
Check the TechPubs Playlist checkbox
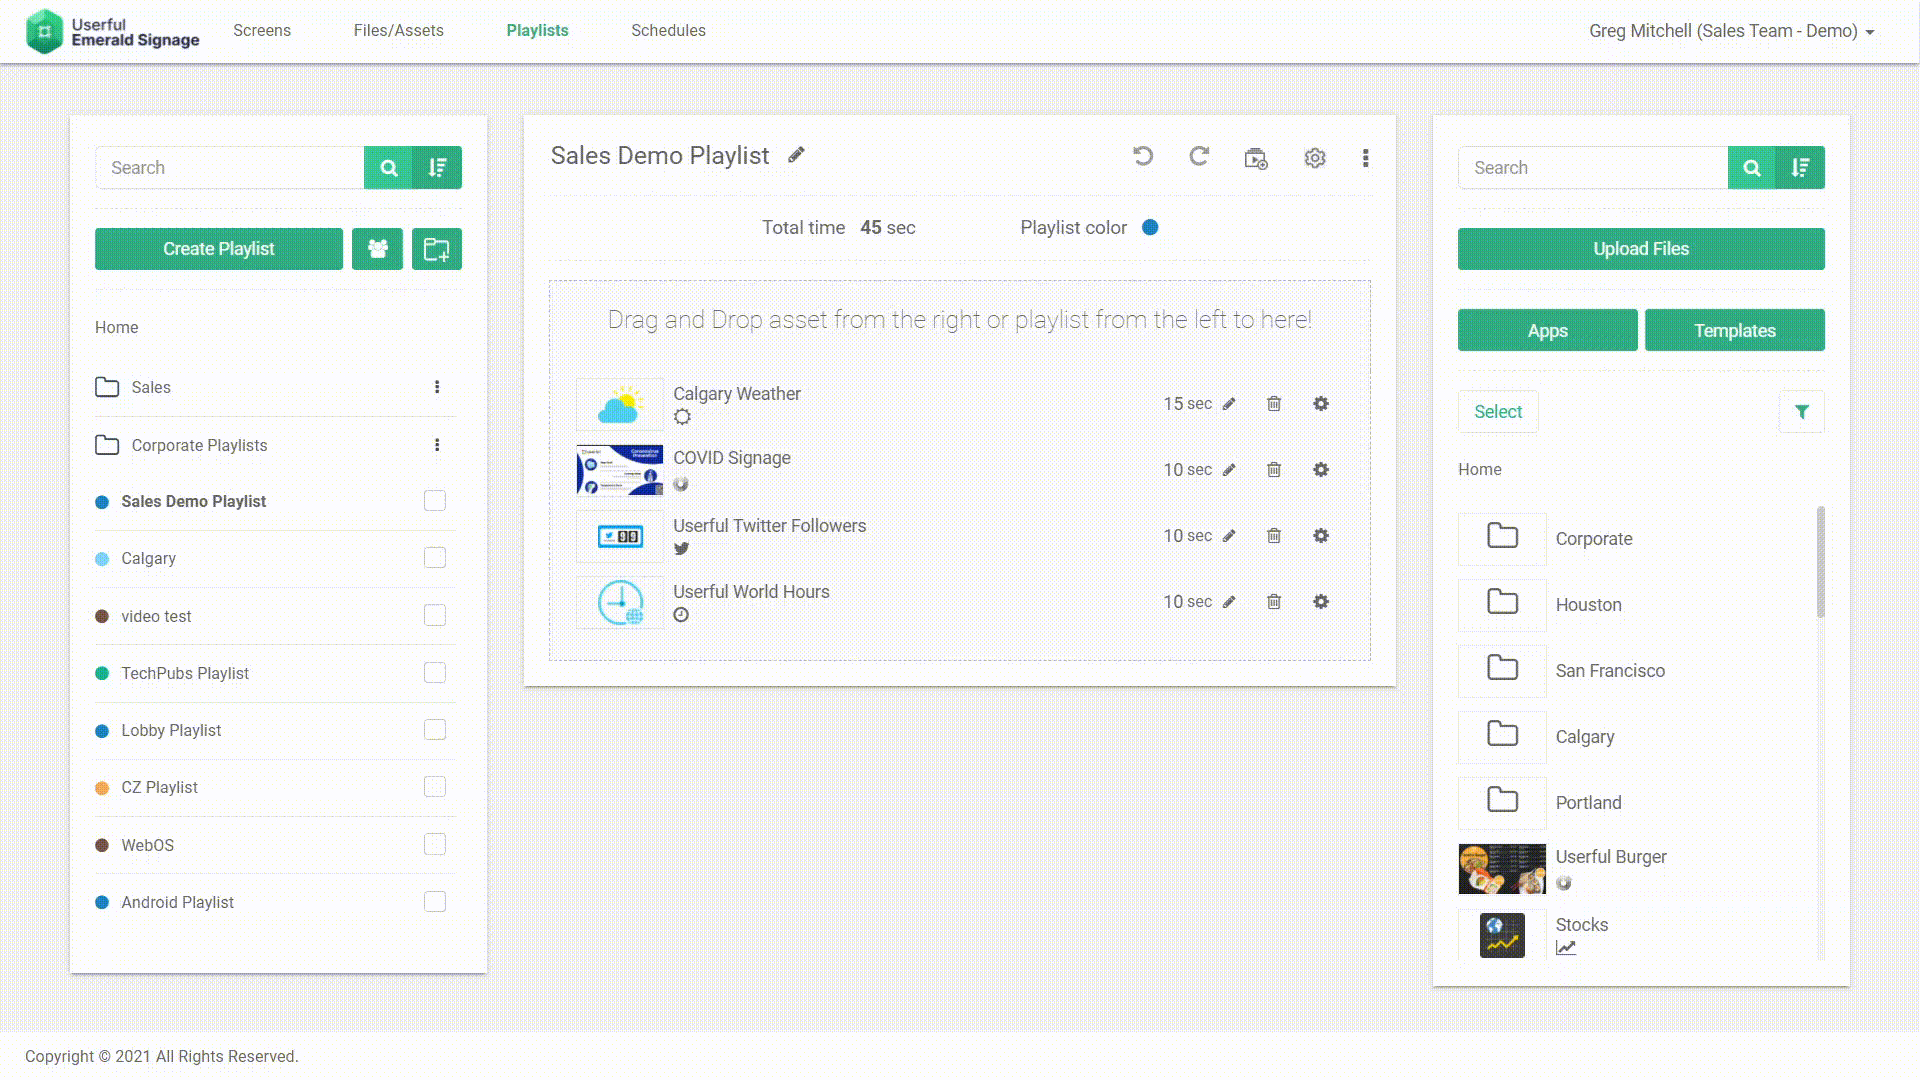(x=435, y=673)
